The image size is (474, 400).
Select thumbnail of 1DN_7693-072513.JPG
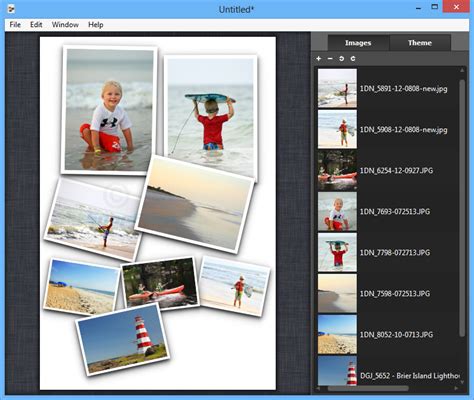(337, 211)
